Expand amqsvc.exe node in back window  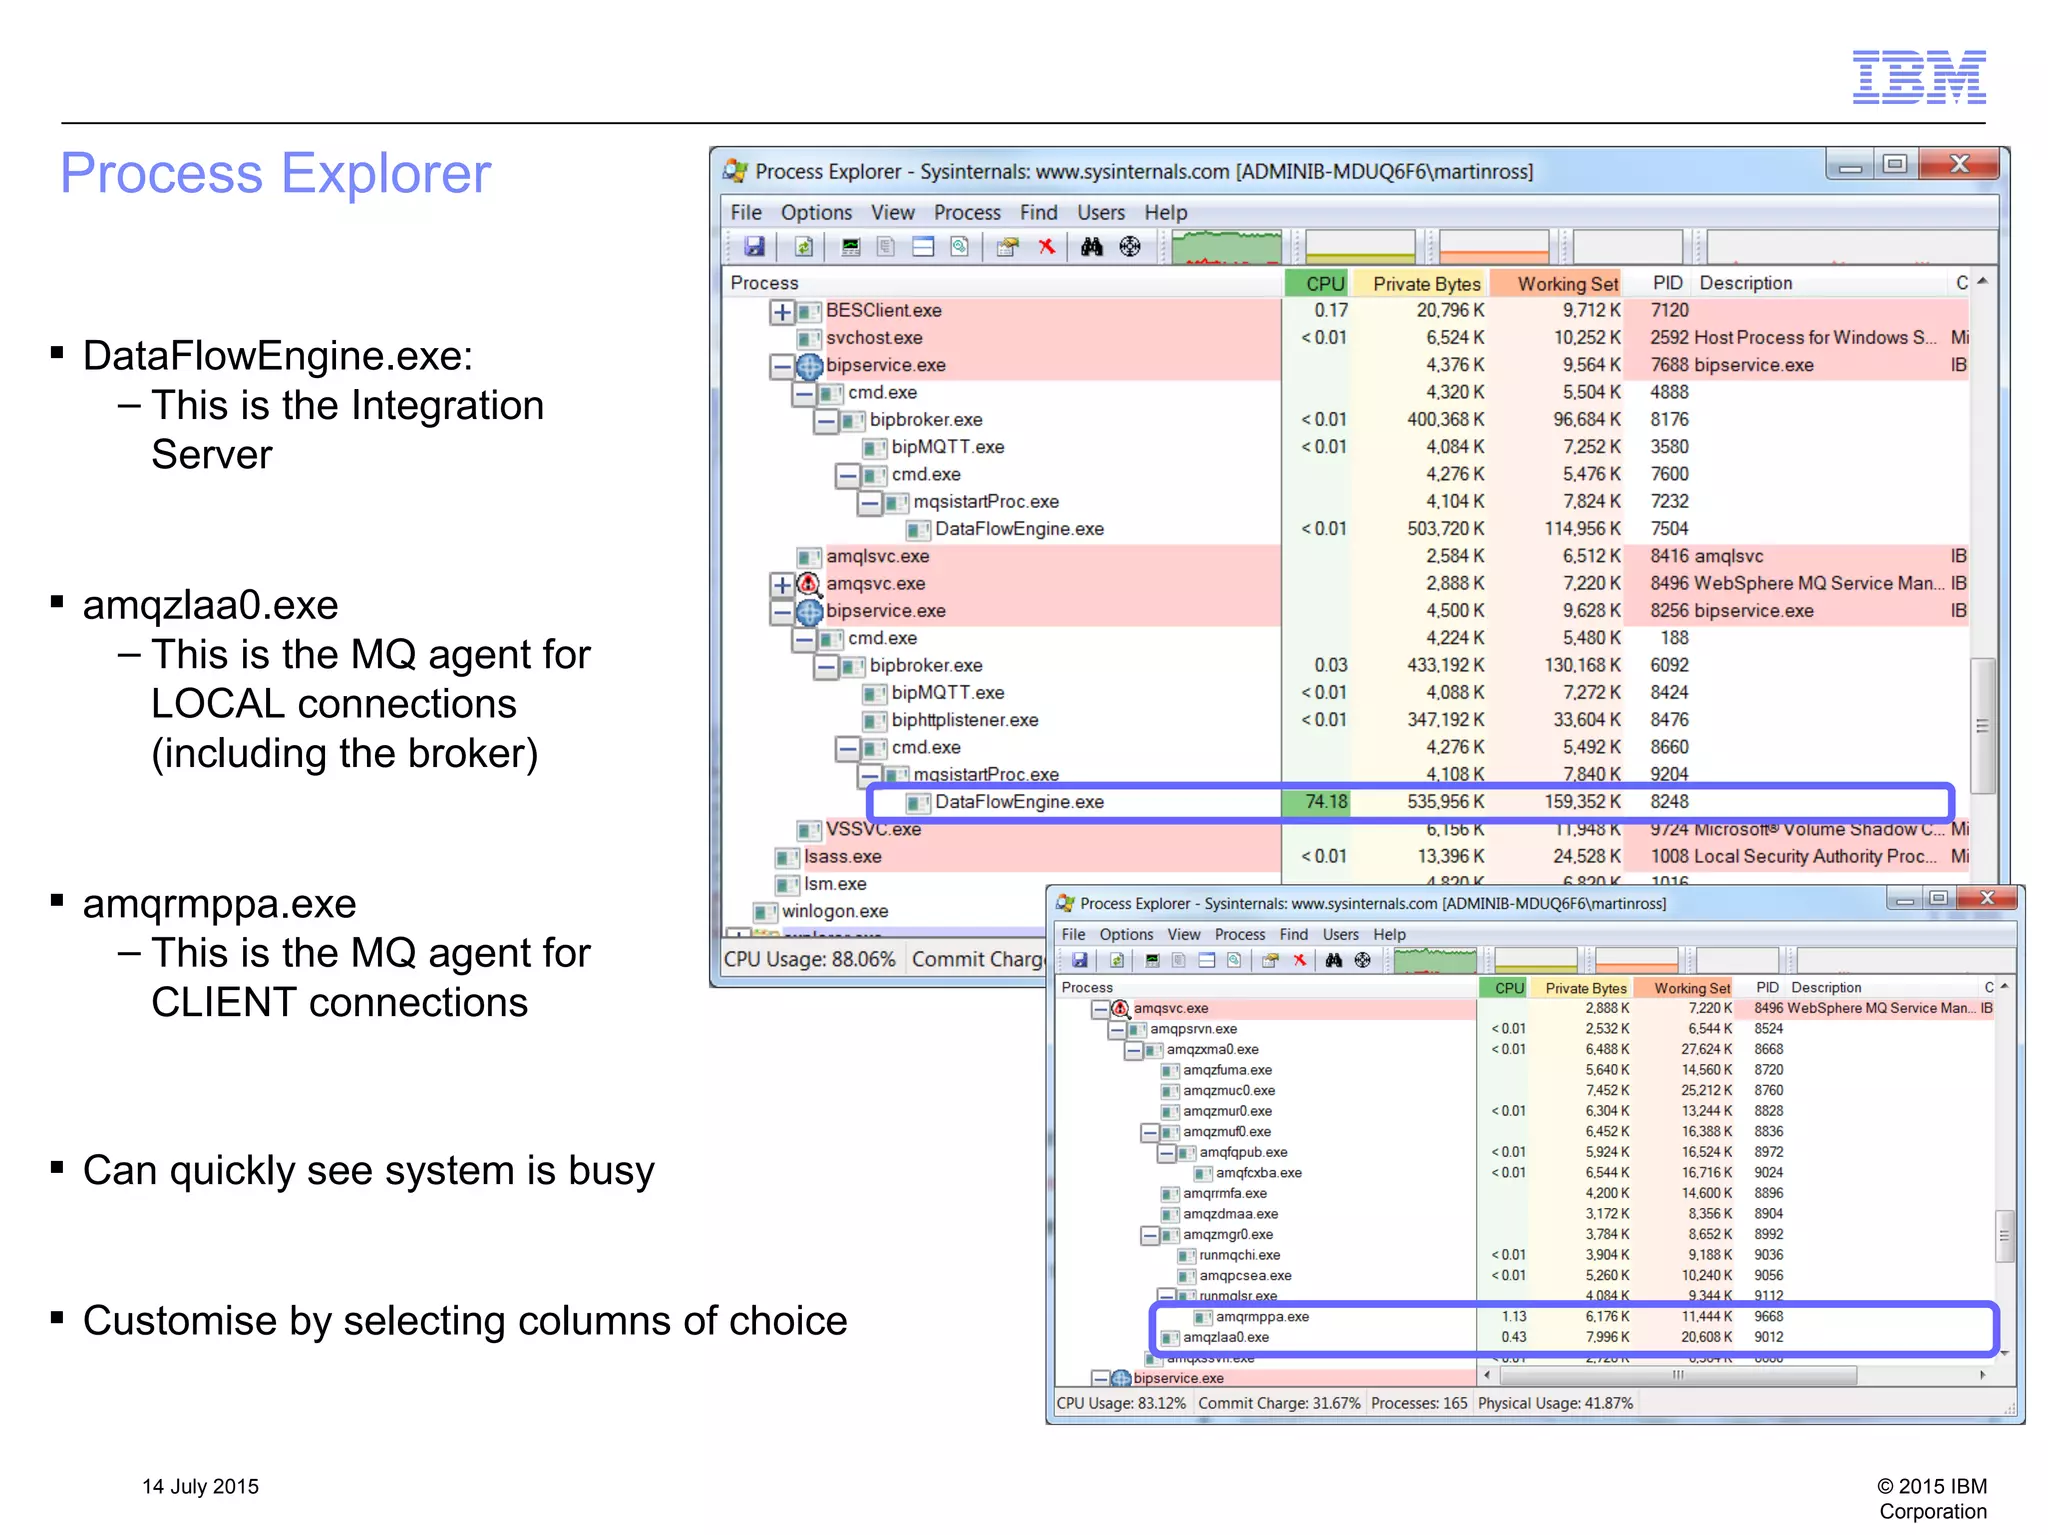tap(782, 584)
